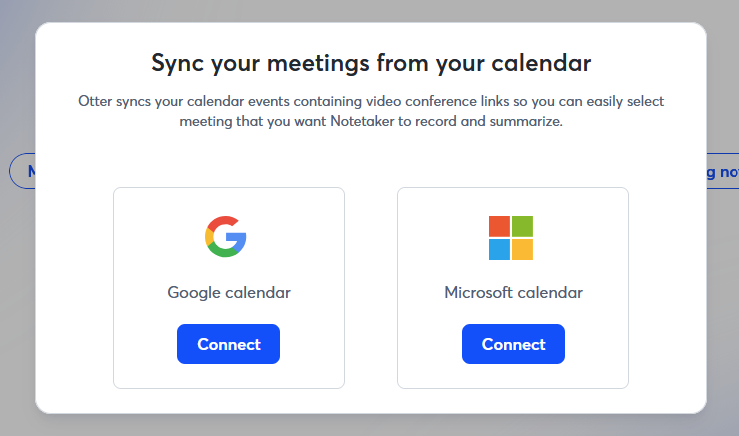Viewport: 739px width, 436px height.
Task: Click the word 'Otter' in the description
Action: click(96, 102)
